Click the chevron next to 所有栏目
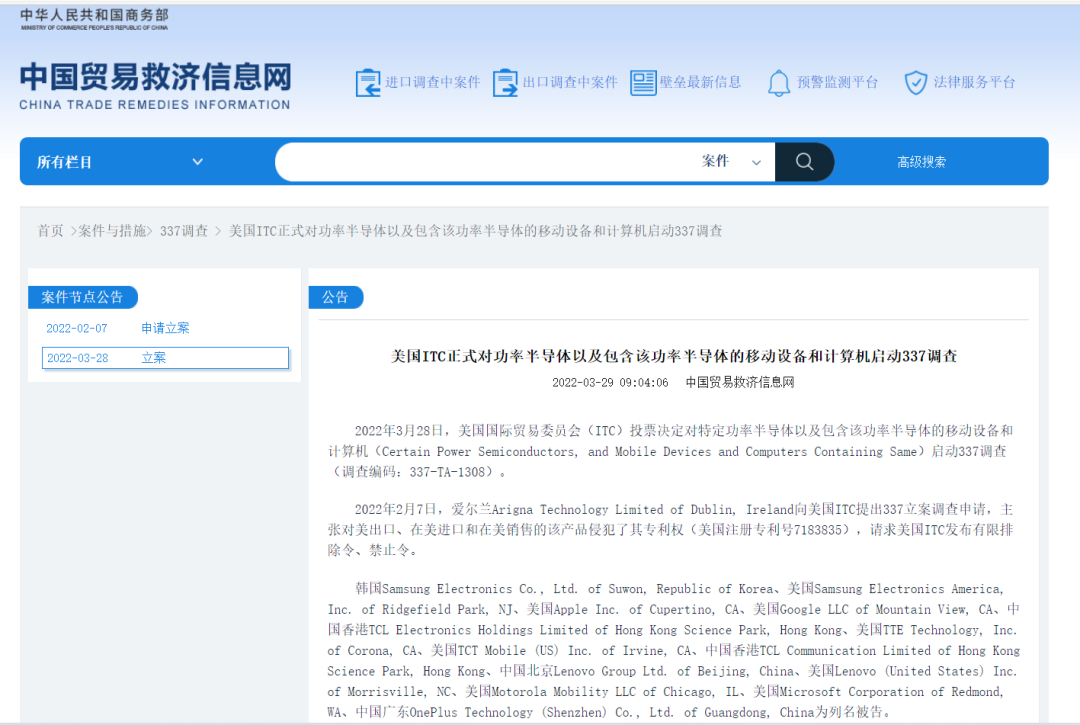This screenshot has height=725, width=1080. [x=198, y=162]
